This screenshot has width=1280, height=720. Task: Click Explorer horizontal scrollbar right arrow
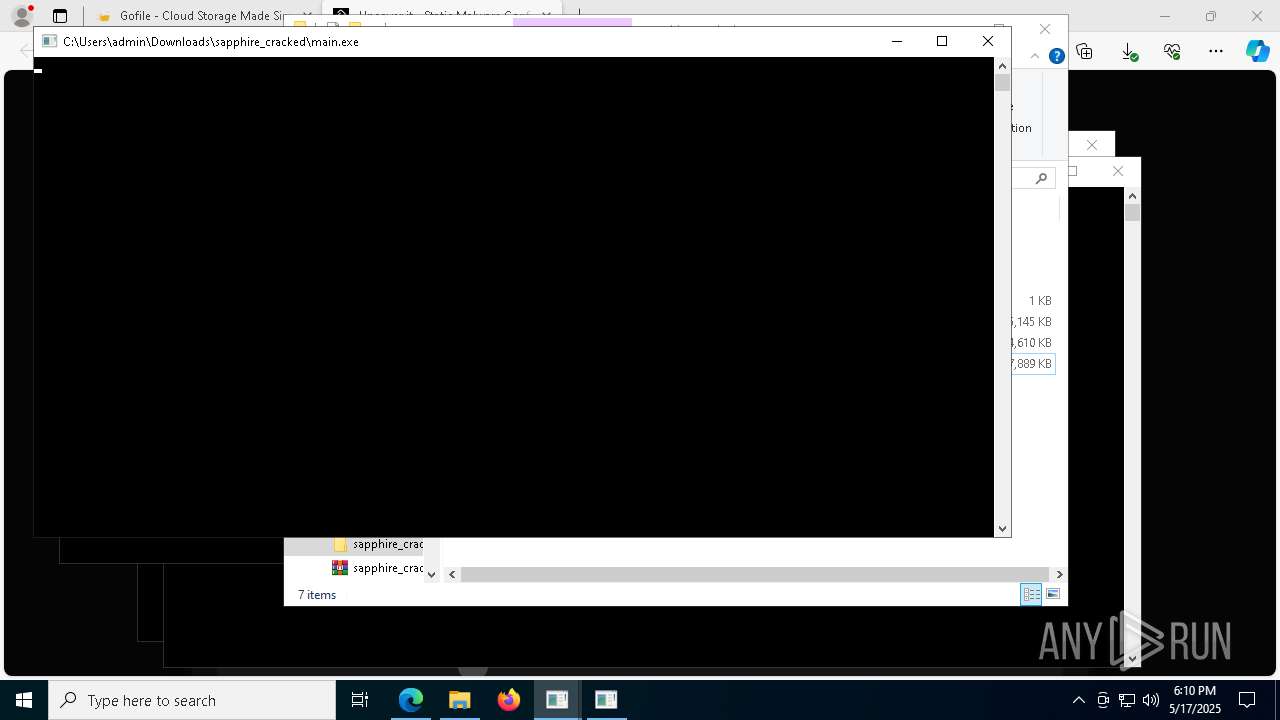point(1059,574)
